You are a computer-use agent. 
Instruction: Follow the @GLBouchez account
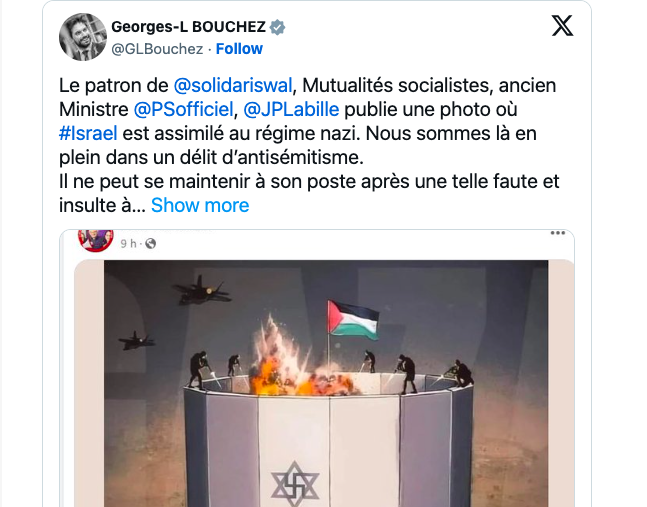239,49
